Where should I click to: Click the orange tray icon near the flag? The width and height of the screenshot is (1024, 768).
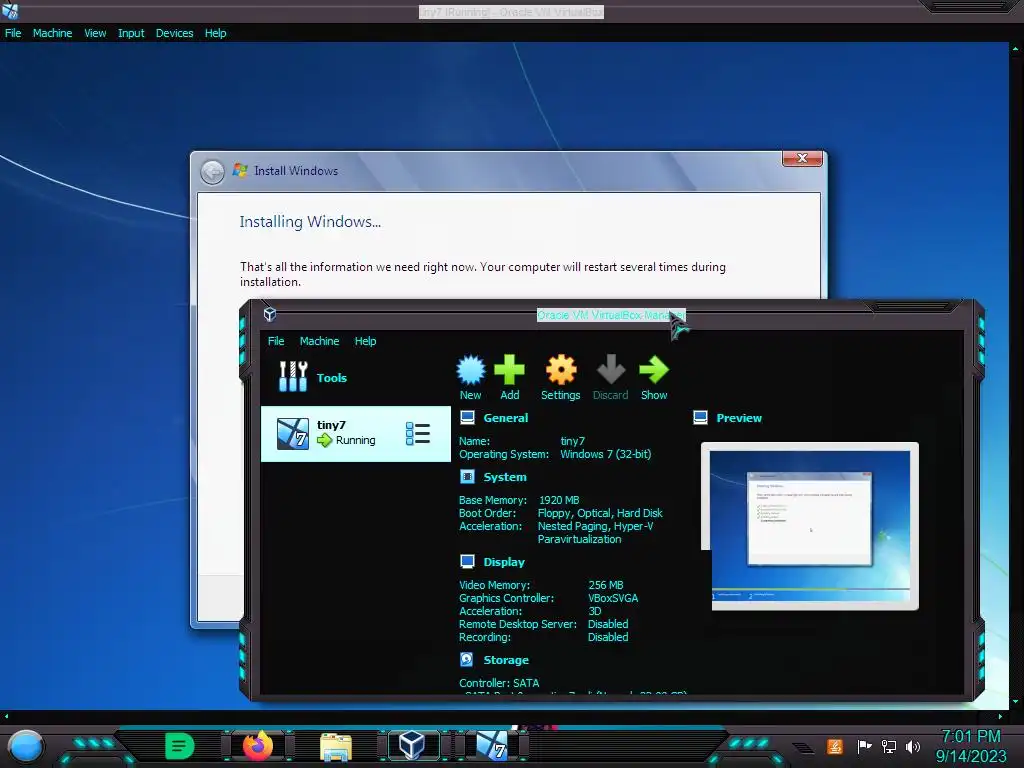coord(835,746)
